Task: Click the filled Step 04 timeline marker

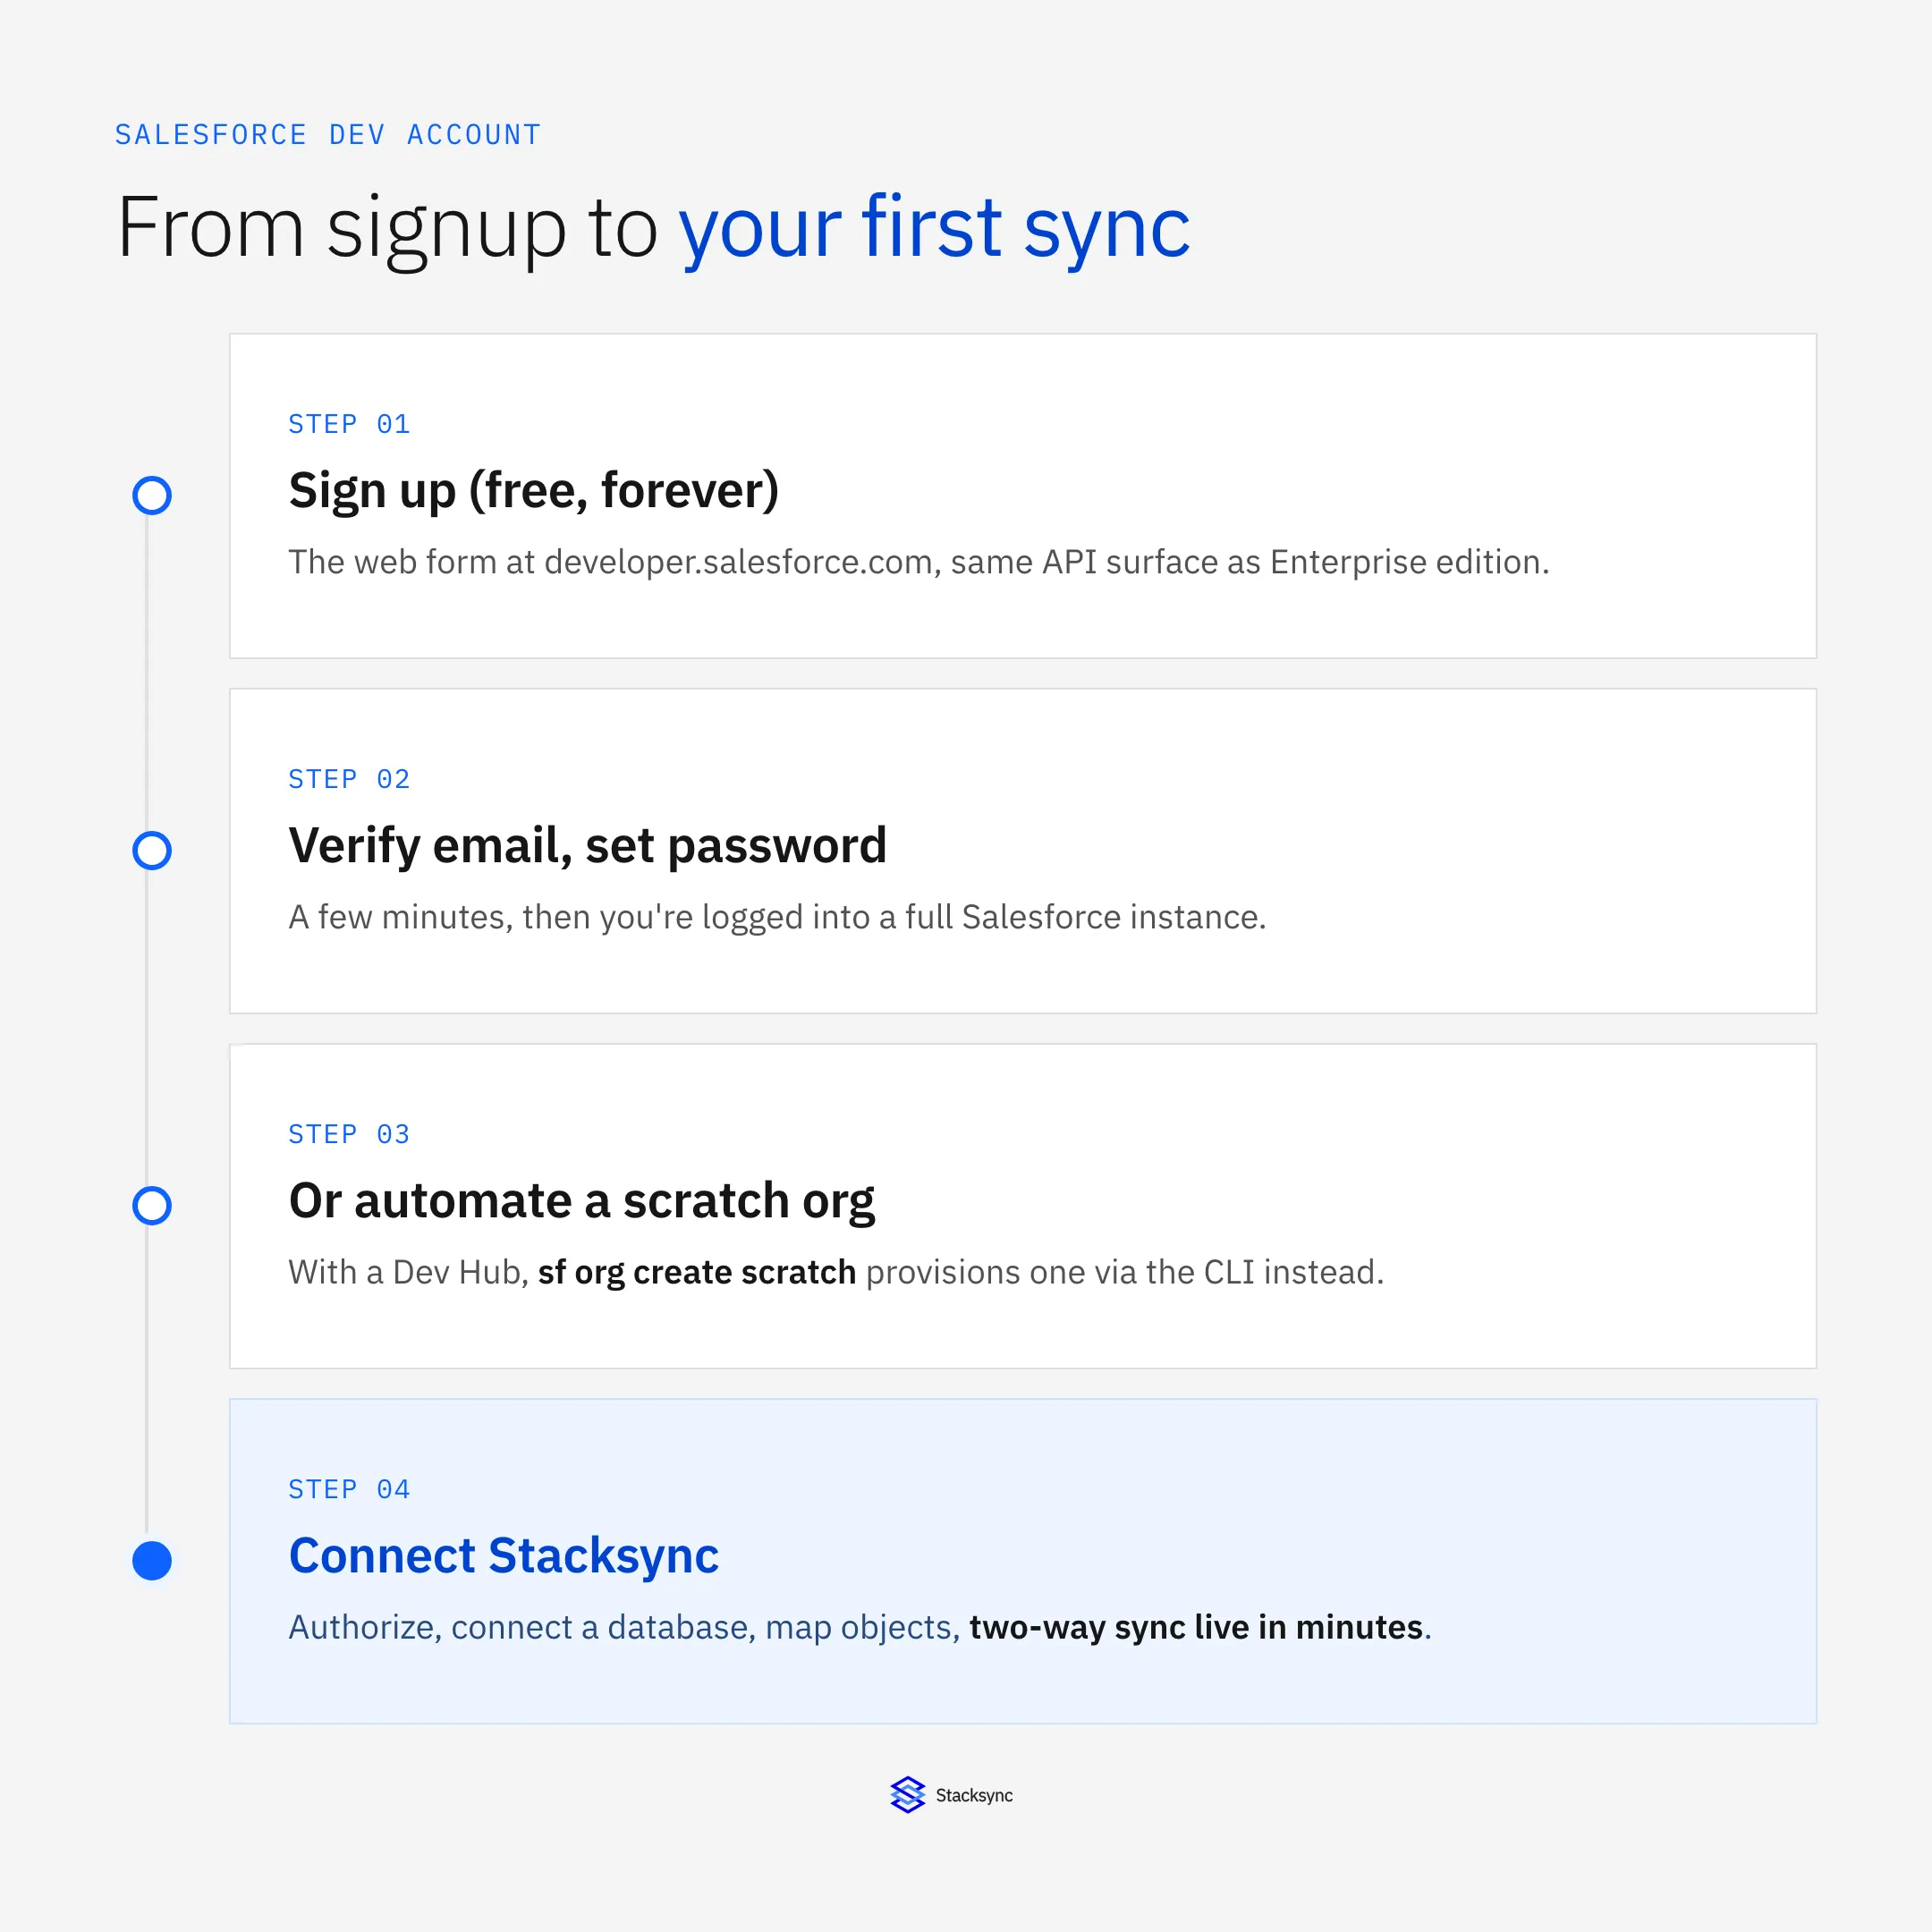Action: point(152,1560)
